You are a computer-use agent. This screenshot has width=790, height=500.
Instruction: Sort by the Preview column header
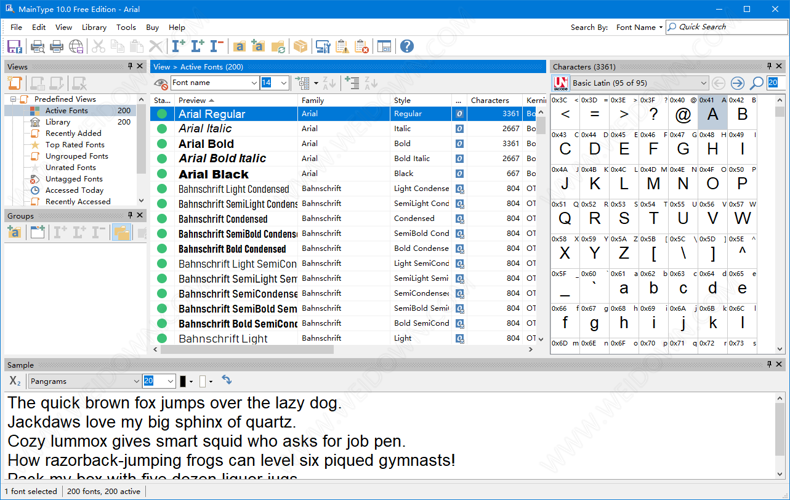[236, 100]
